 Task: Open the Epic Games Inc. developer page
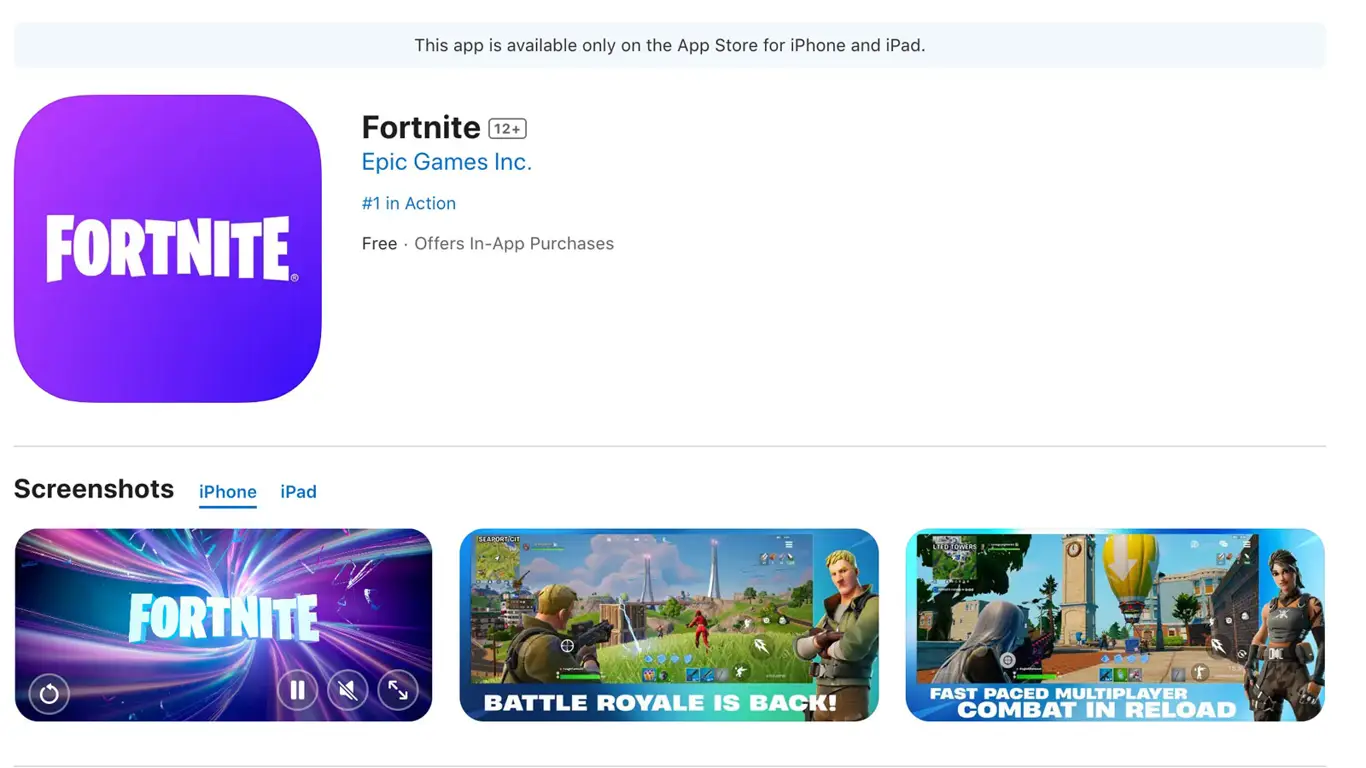pos(447,162)
